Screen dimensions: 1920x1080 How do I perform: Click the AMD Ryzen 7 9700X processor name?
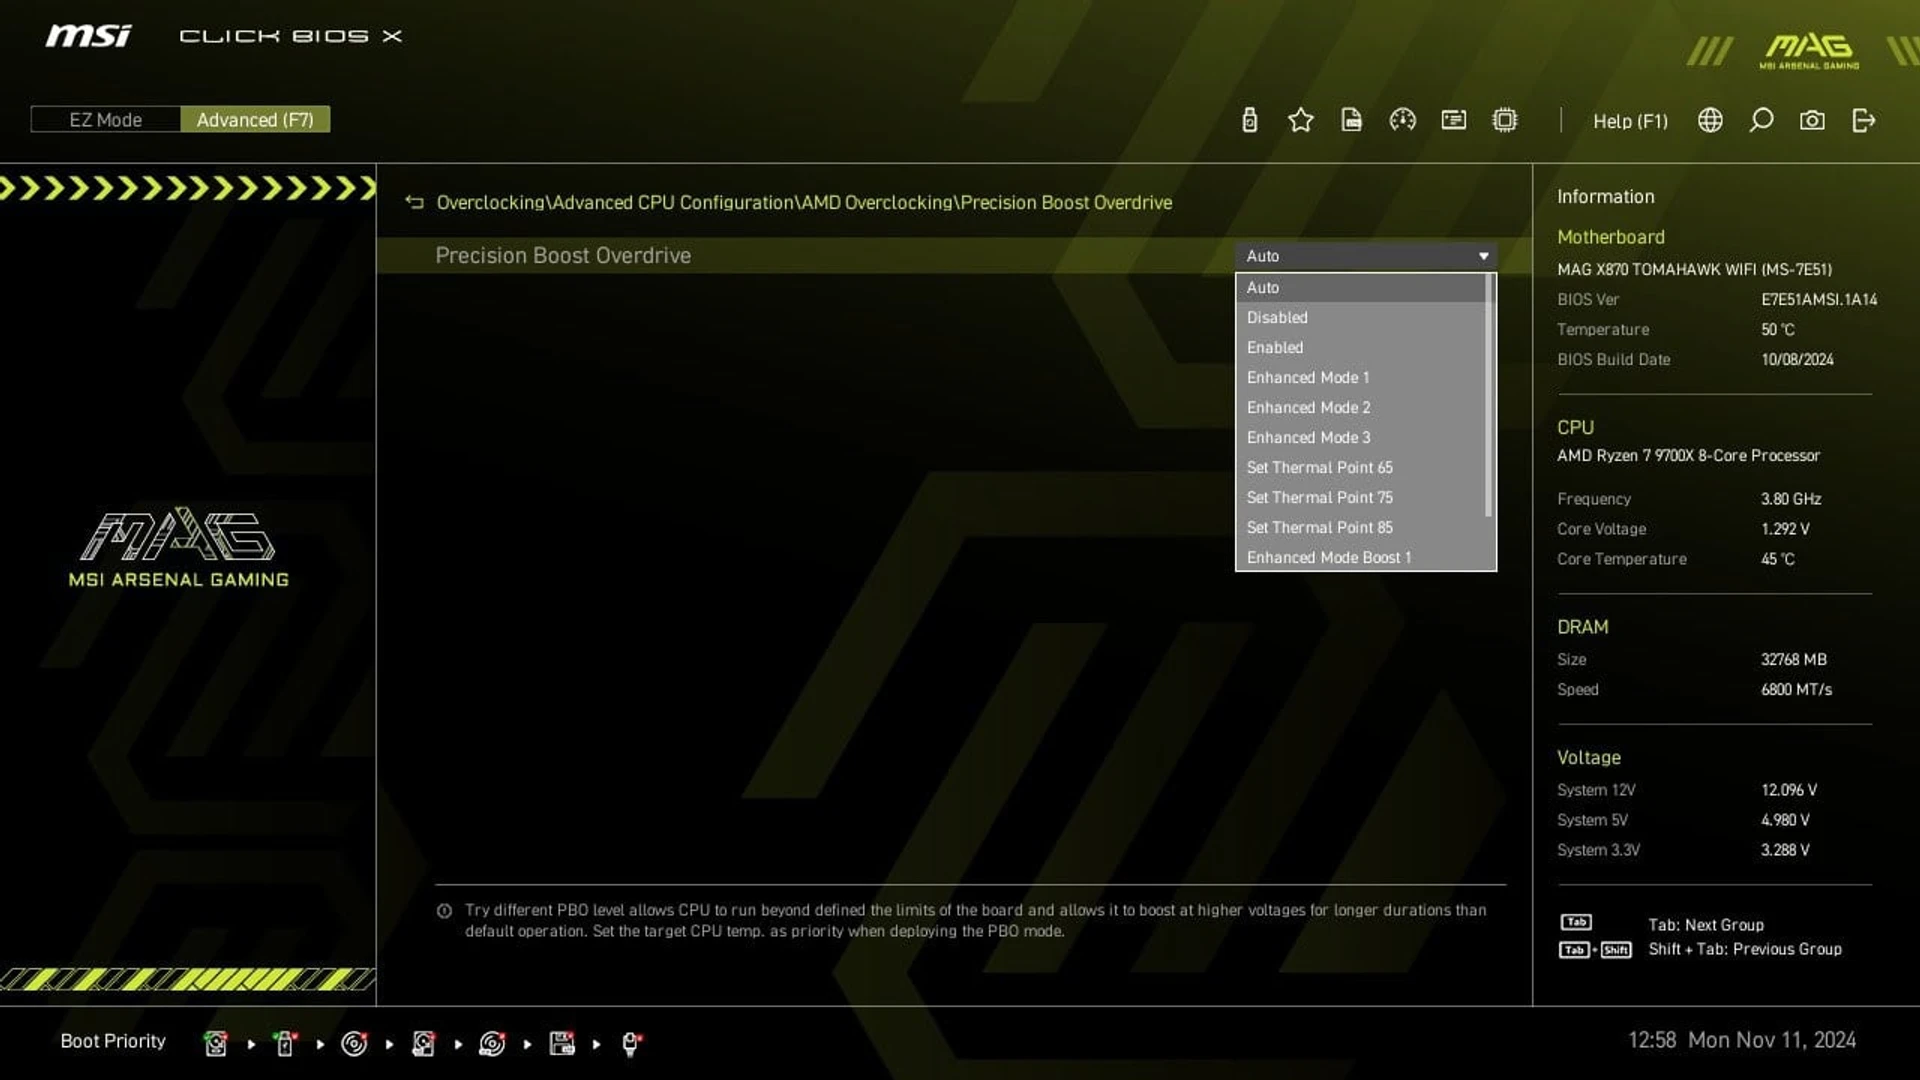(x=1688, y=455)
